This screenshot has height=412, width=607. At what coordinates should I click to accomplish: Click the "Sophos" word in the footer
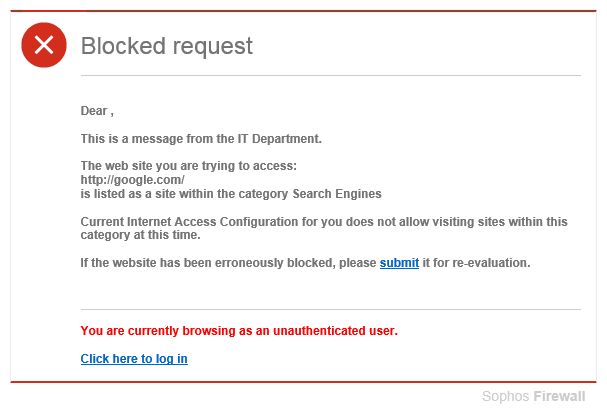click(x=505, y=396)
